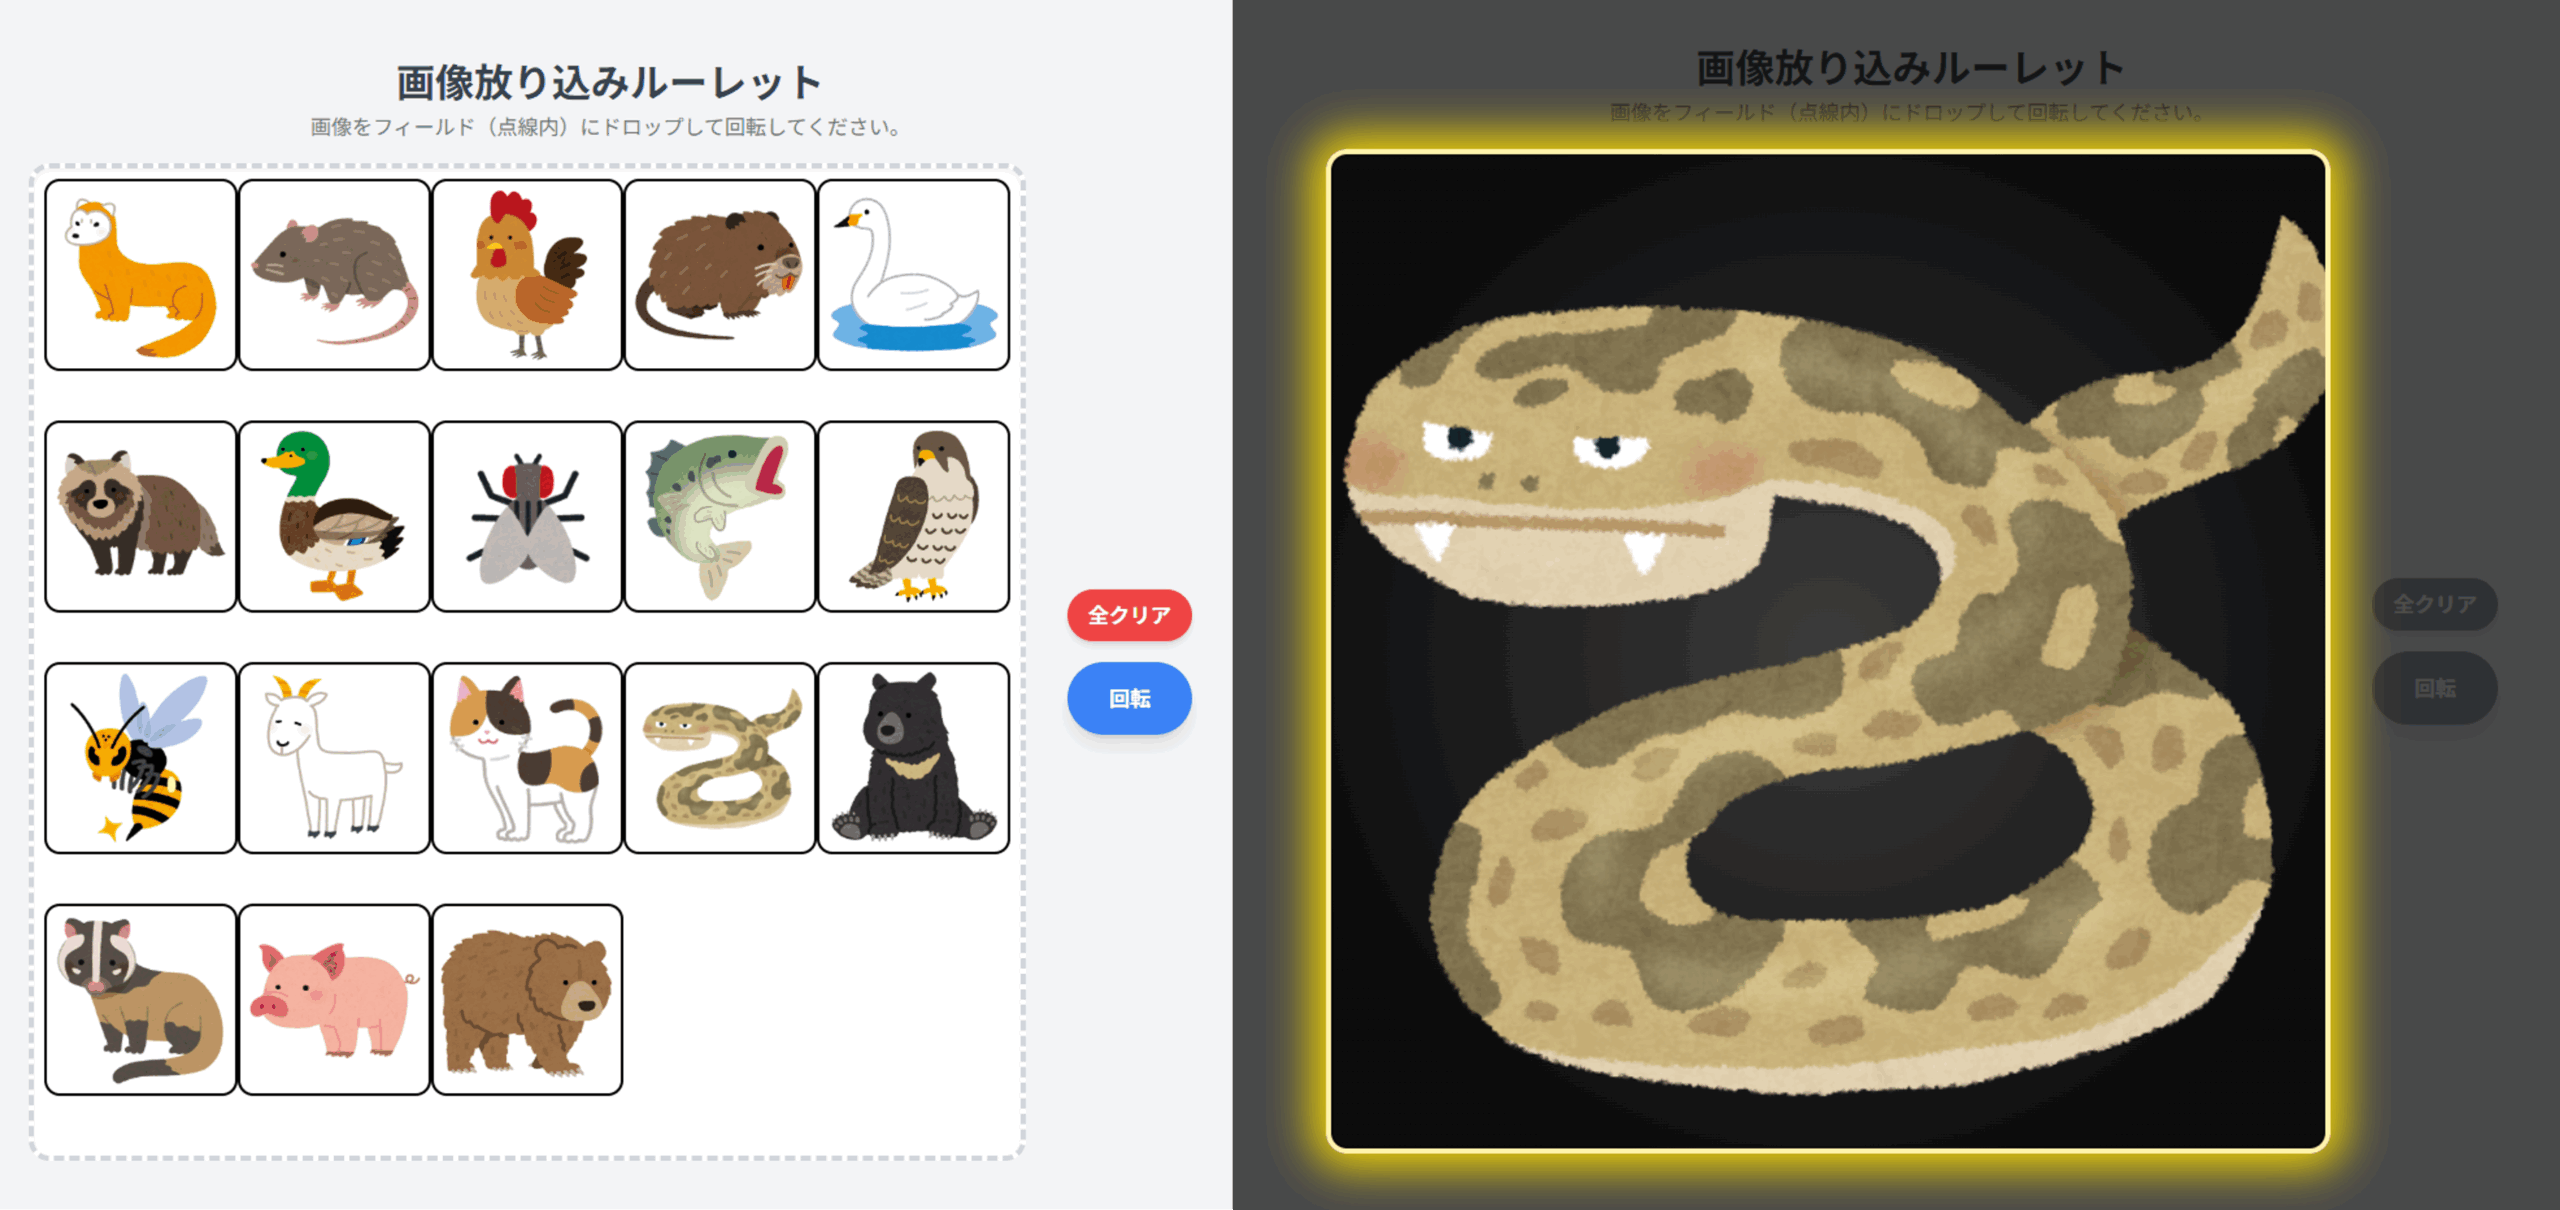Click the hornet image card
Image resolution: width=2560 pixels, height=1210 pixels.
(x=141, y=758)
